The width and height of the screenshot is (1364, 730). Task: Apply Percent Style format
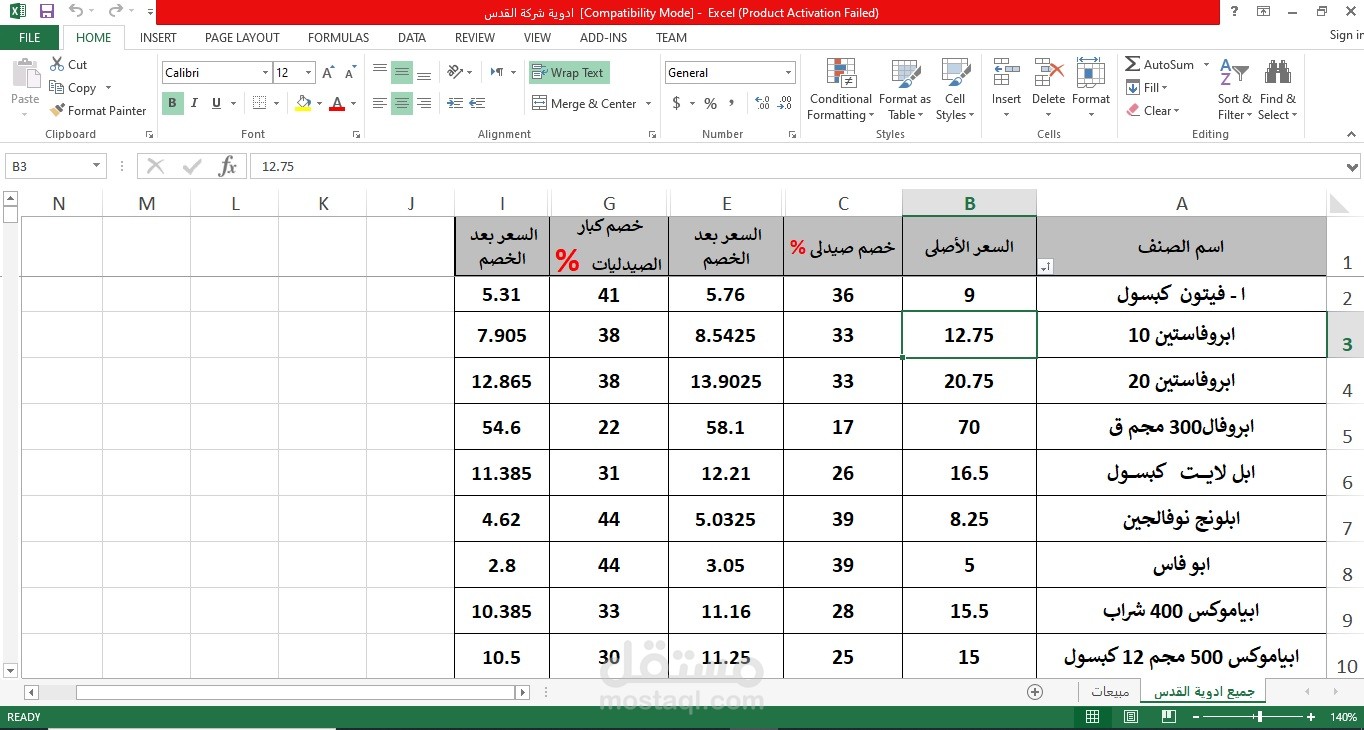[710, 103]
